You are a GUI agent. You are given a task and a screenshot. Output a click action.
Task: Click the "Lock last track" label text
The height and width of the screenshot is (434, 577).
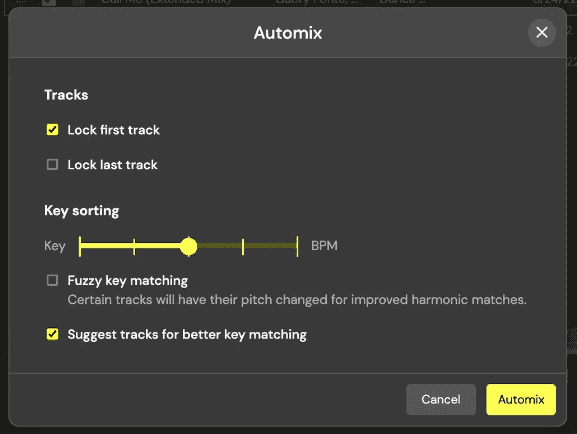(x=112, y=165)
